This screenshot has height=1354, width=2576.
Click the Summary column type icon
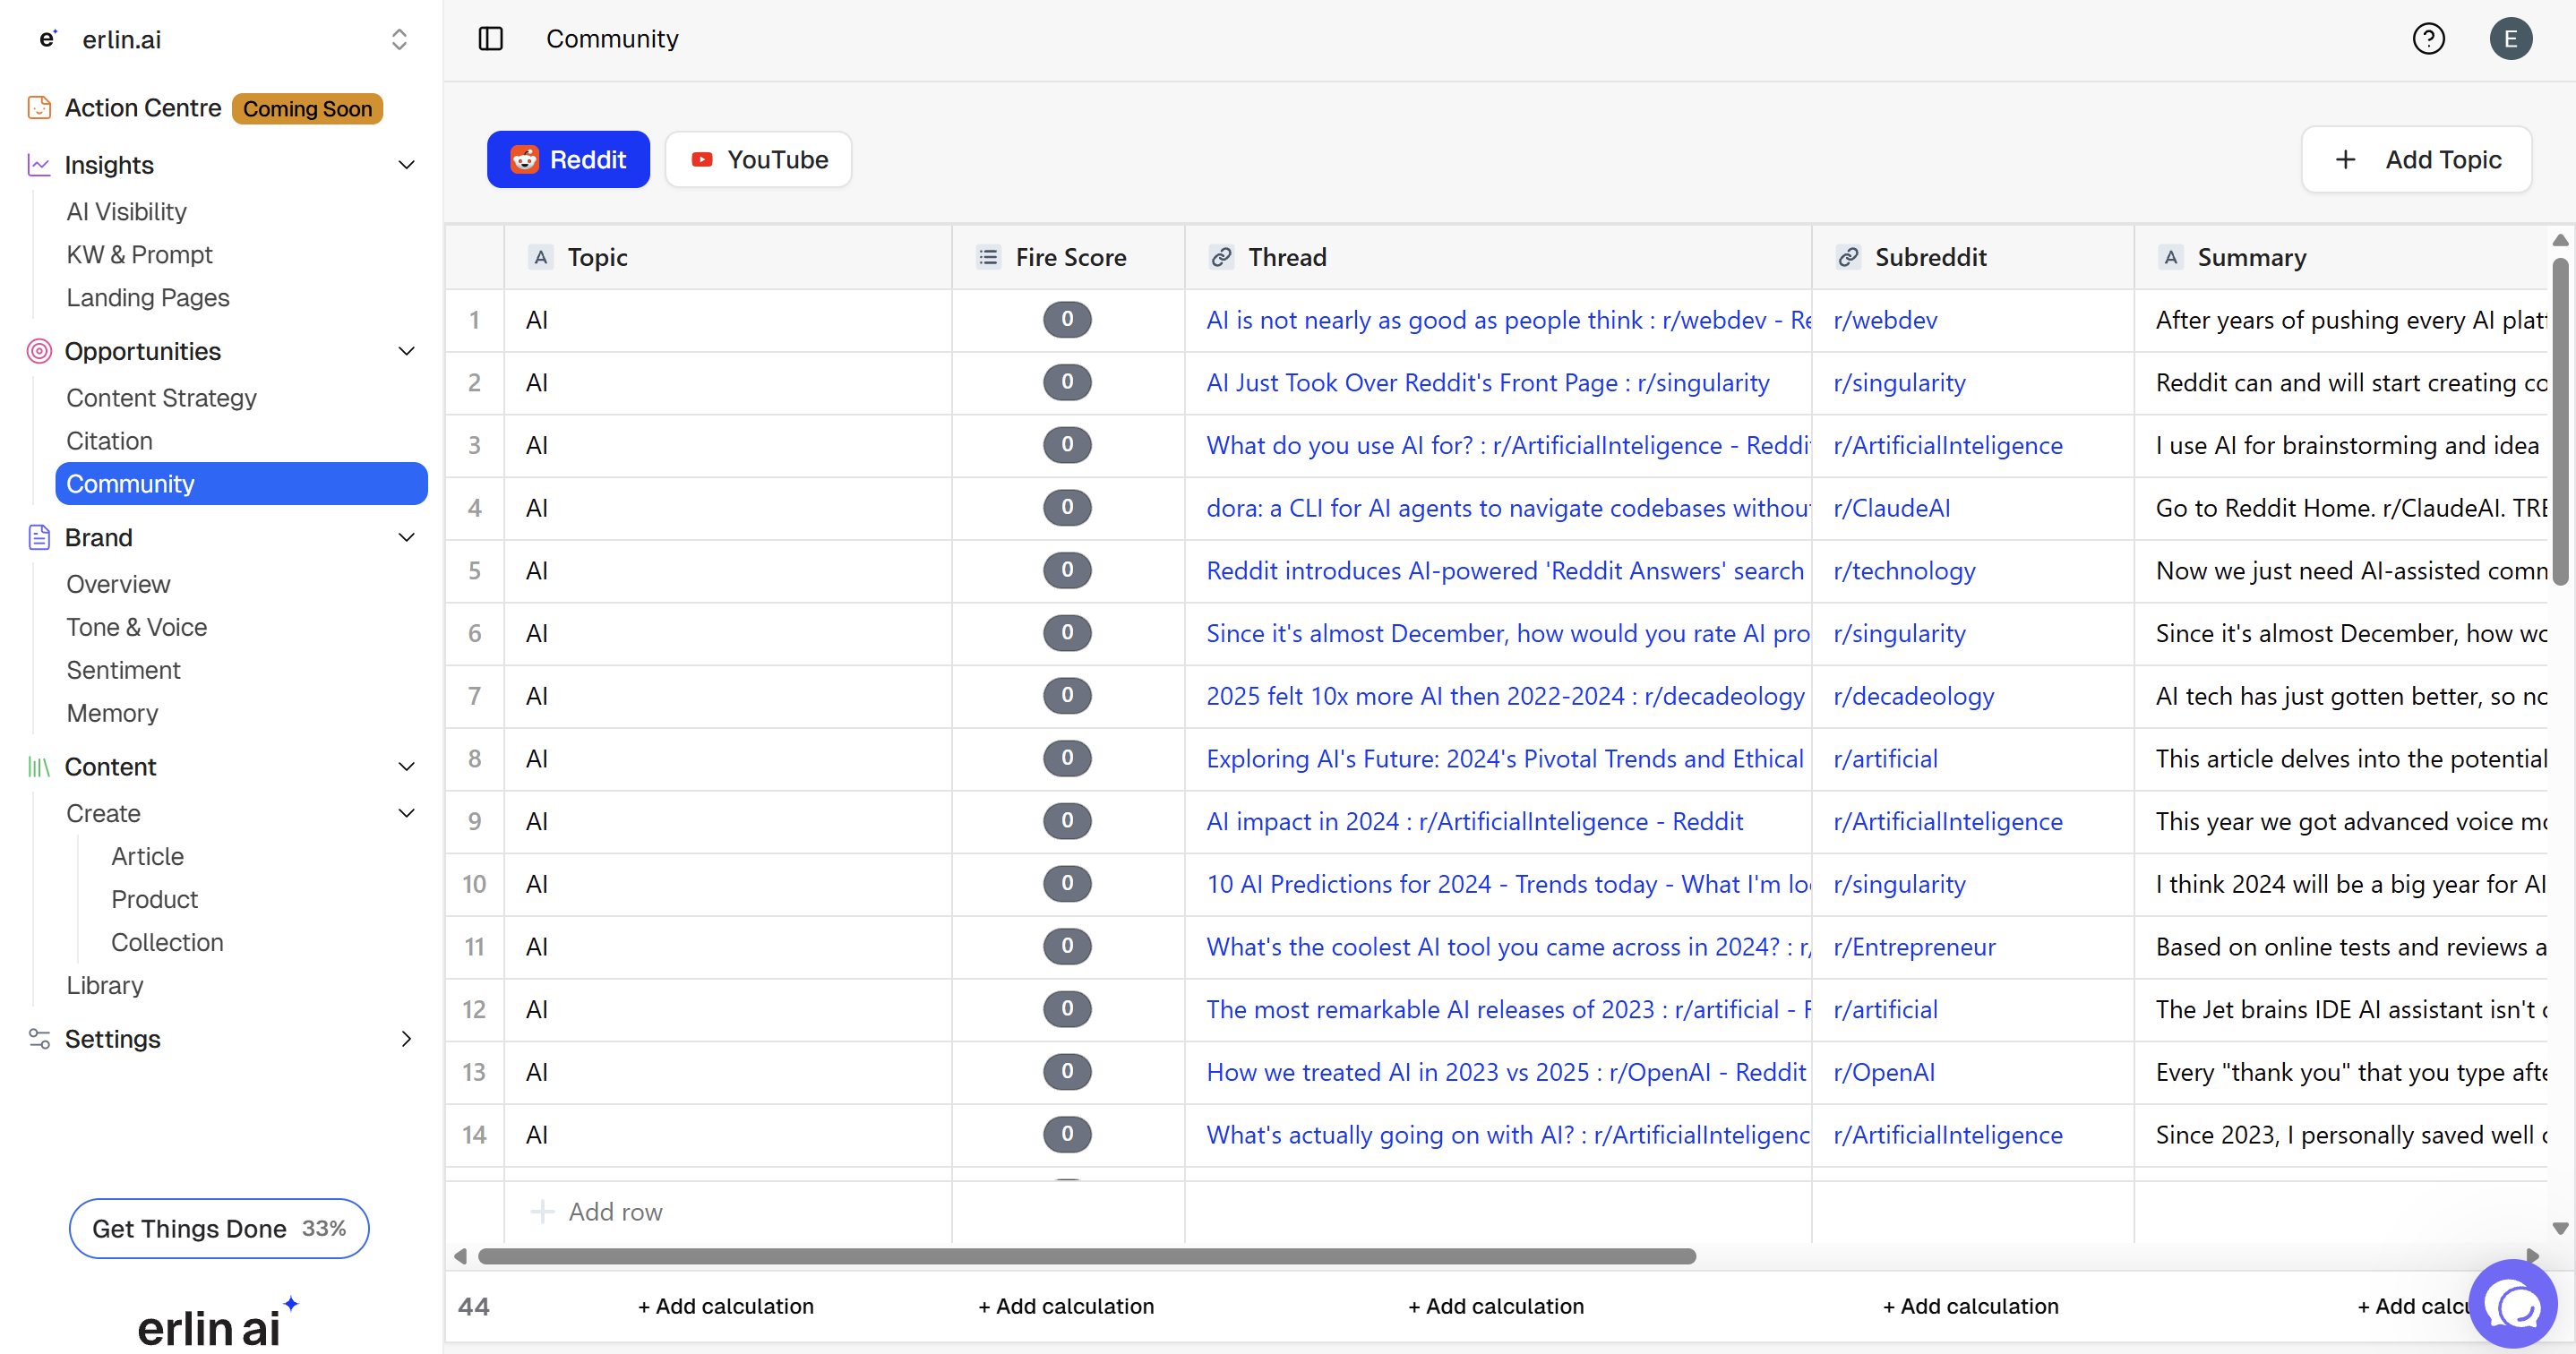2170,258
